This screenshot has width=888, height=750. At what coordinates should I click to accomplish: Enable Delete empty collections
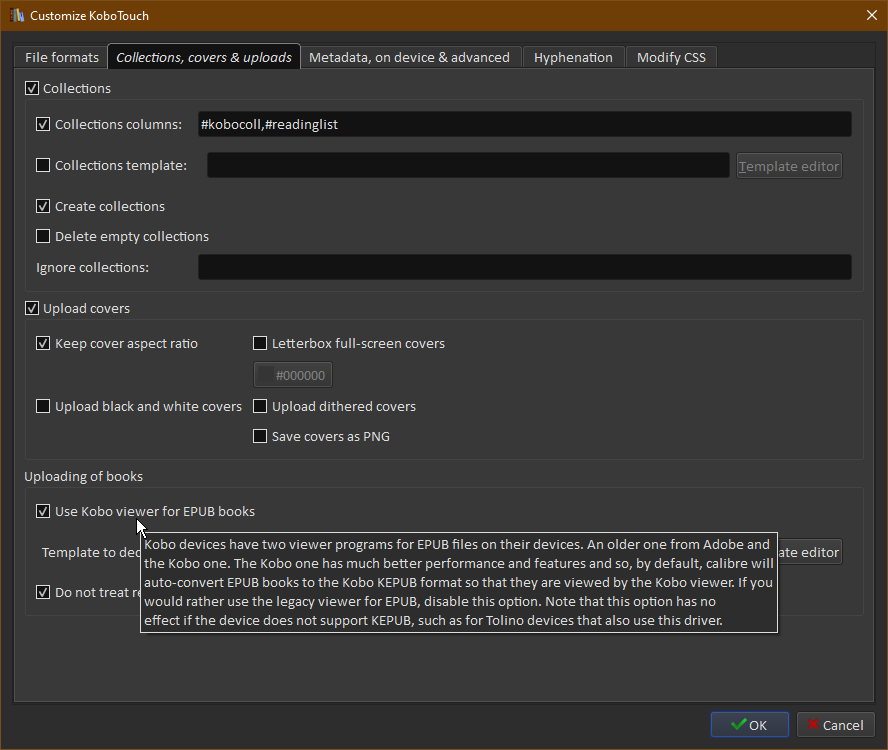[x=43, y=236]
